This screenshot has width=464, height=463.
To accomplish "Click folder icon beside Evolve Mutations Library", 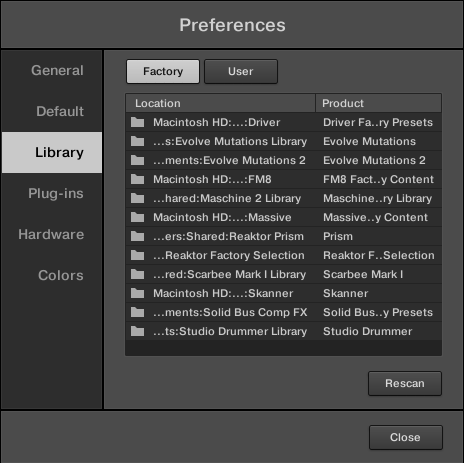I will tap(137, 141).
